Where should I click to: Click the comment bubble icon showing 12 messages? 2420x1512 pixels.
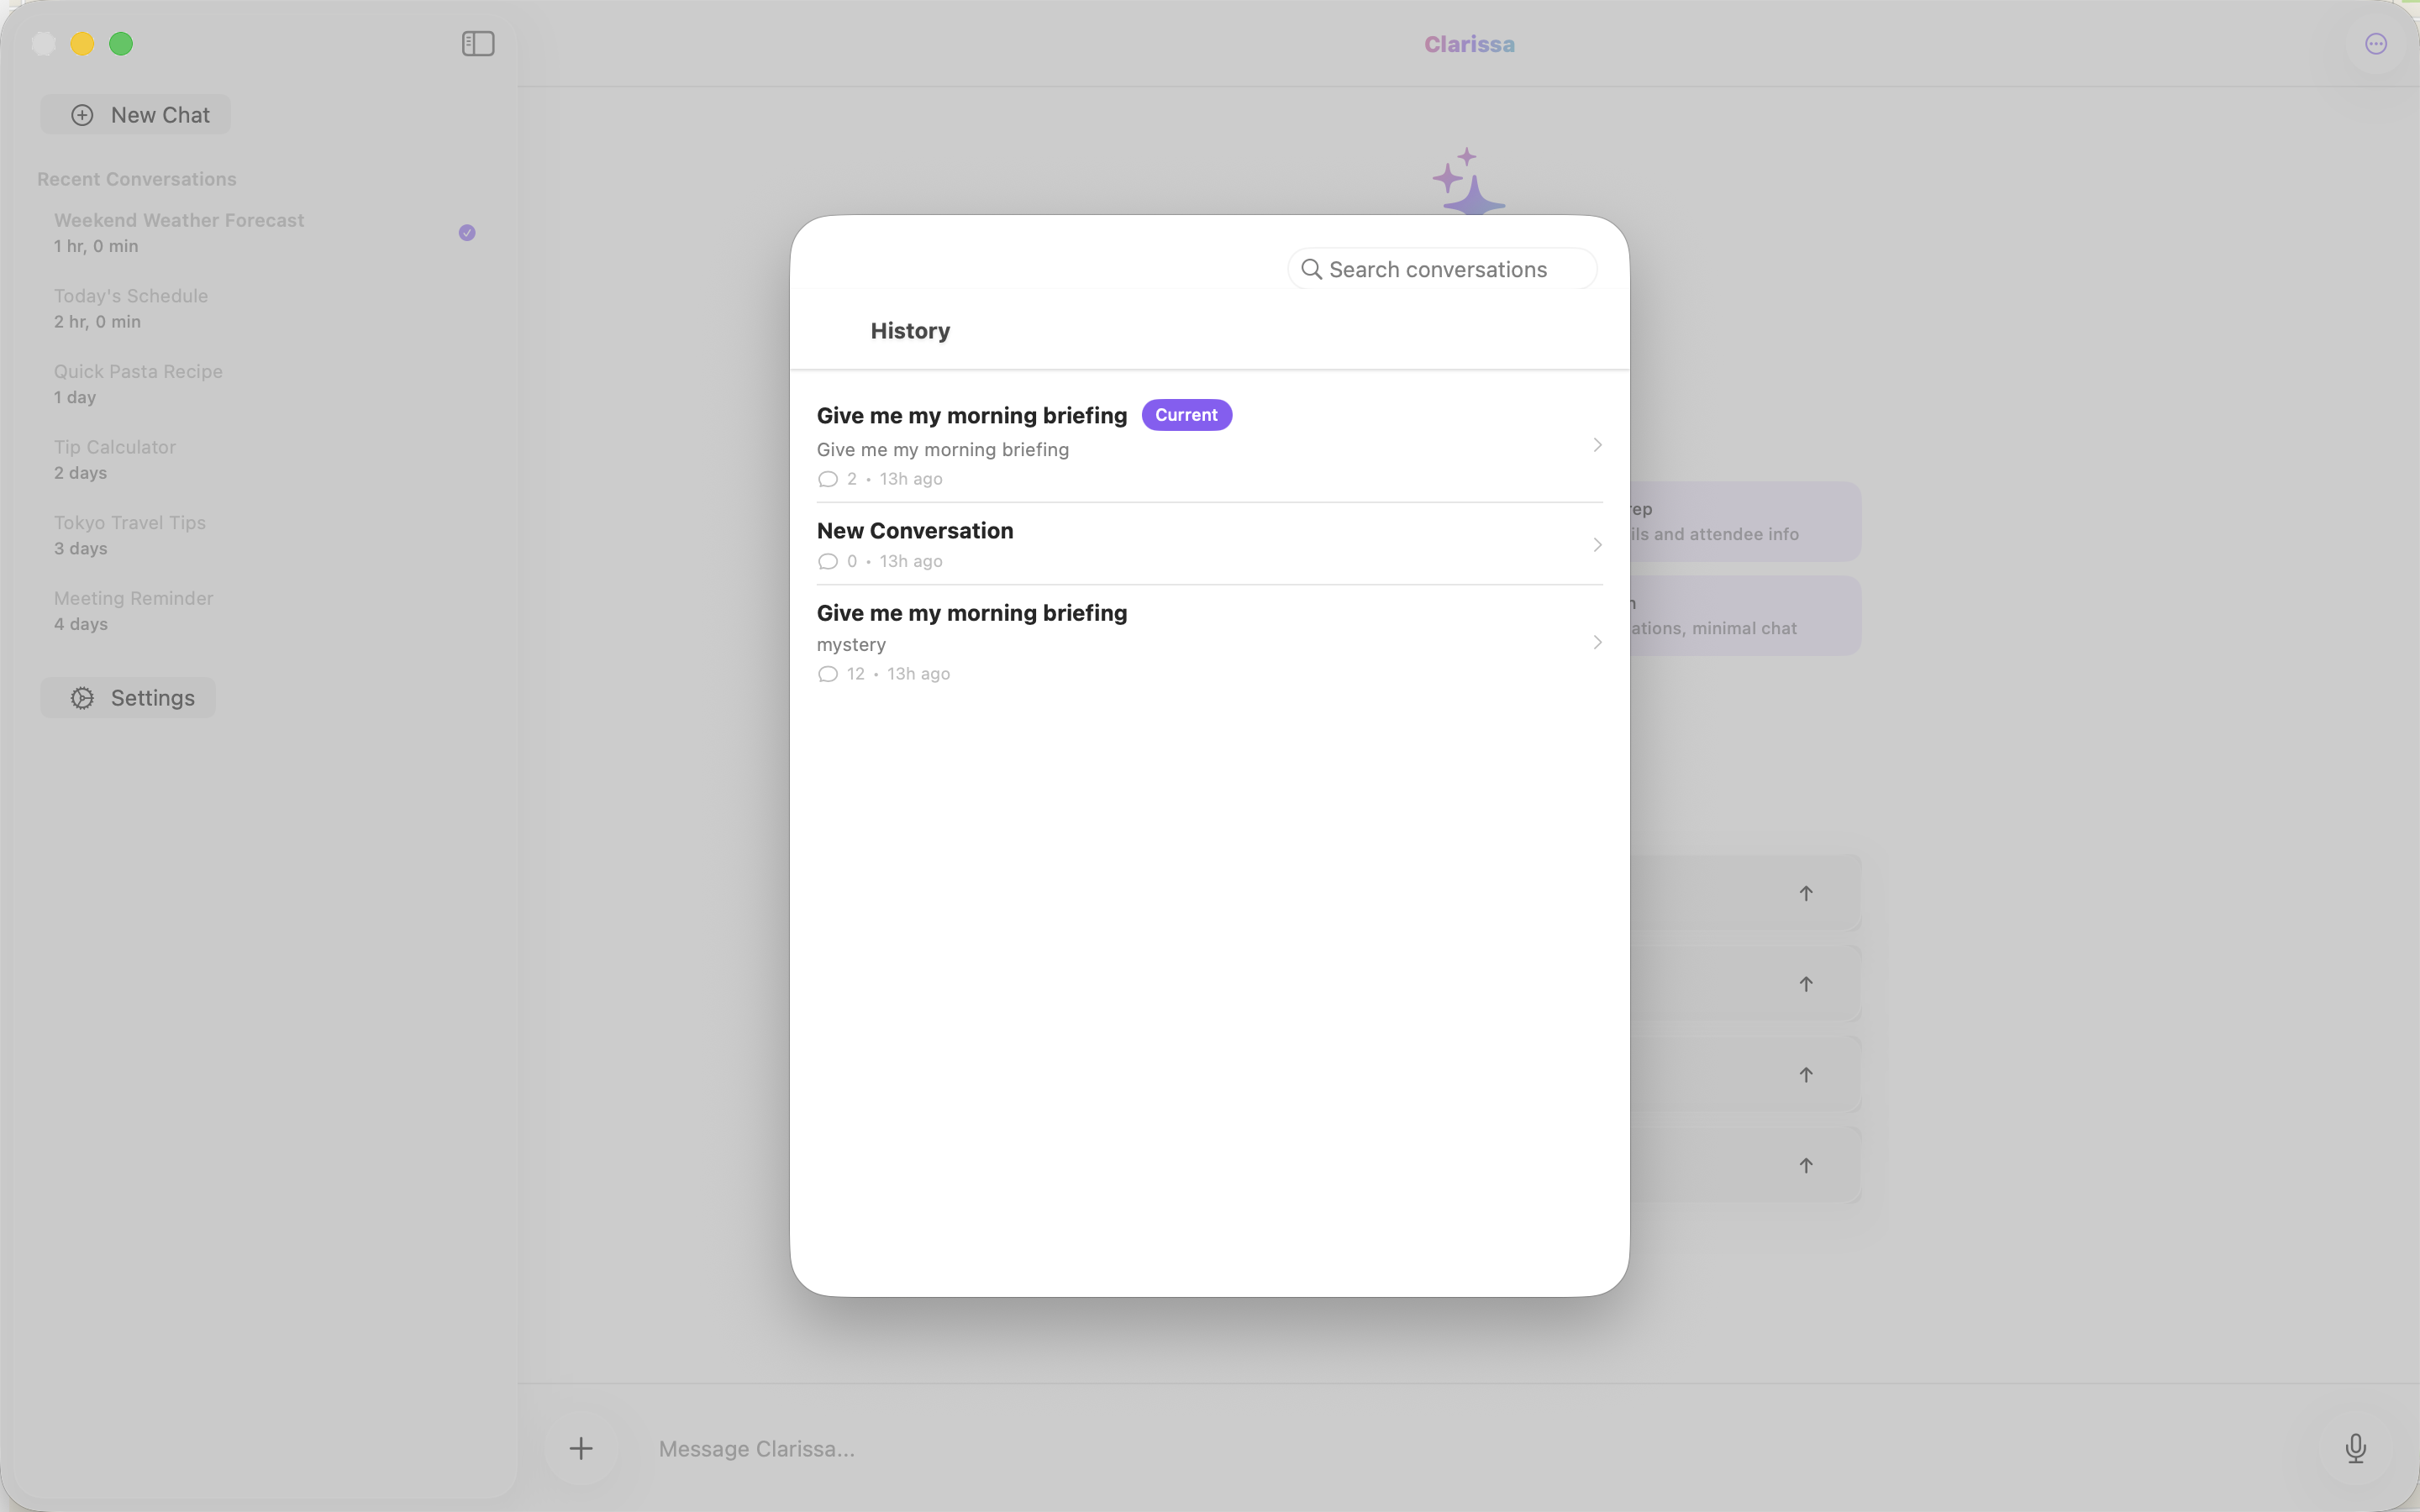pos(827,674)
